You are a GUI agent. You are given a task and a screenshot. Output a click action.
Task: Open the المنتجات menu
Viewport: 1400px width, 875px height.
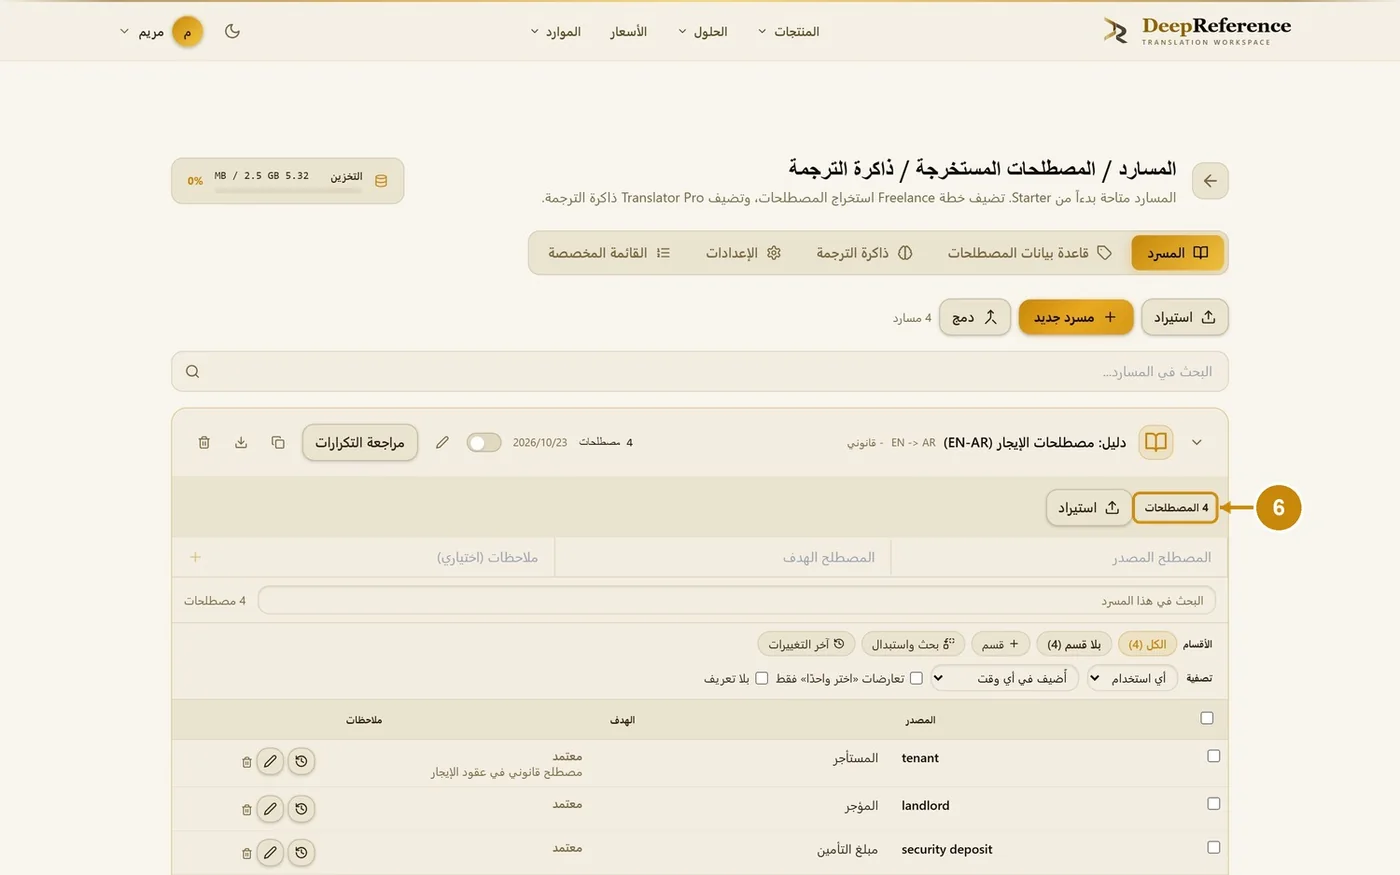(x=788, y=31)
